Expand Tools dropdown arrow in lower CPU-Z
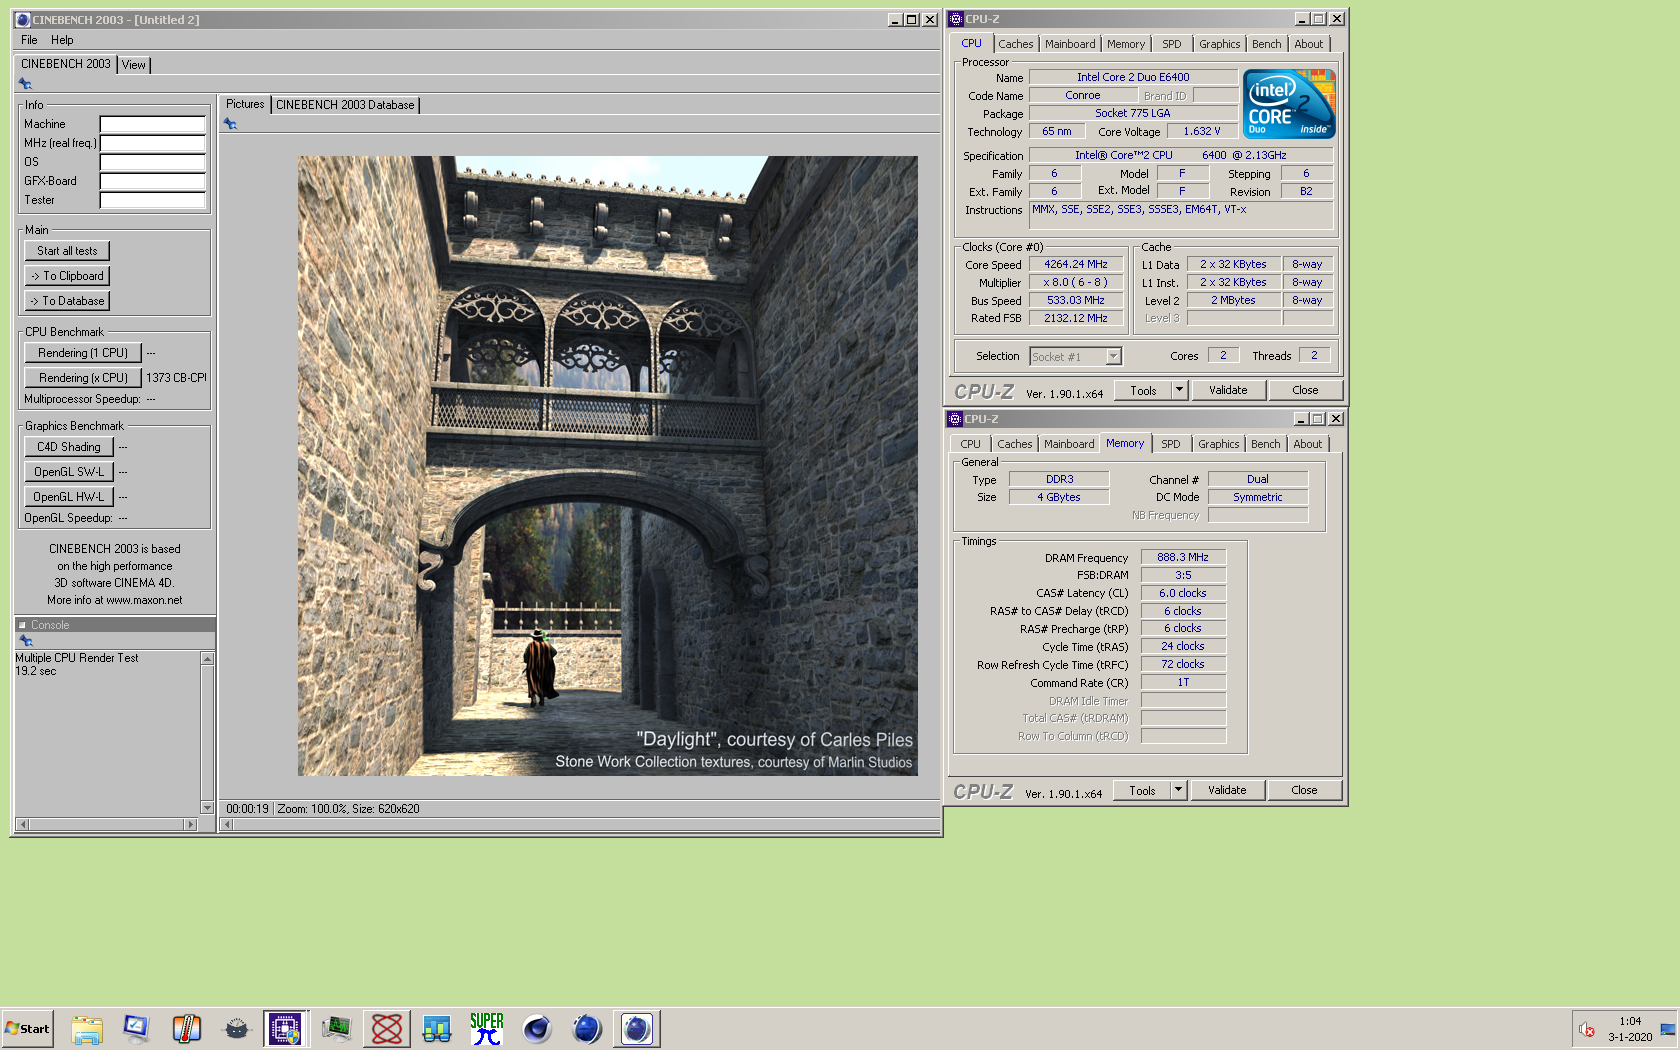 pyautogui.click(x=1179, y=790)
